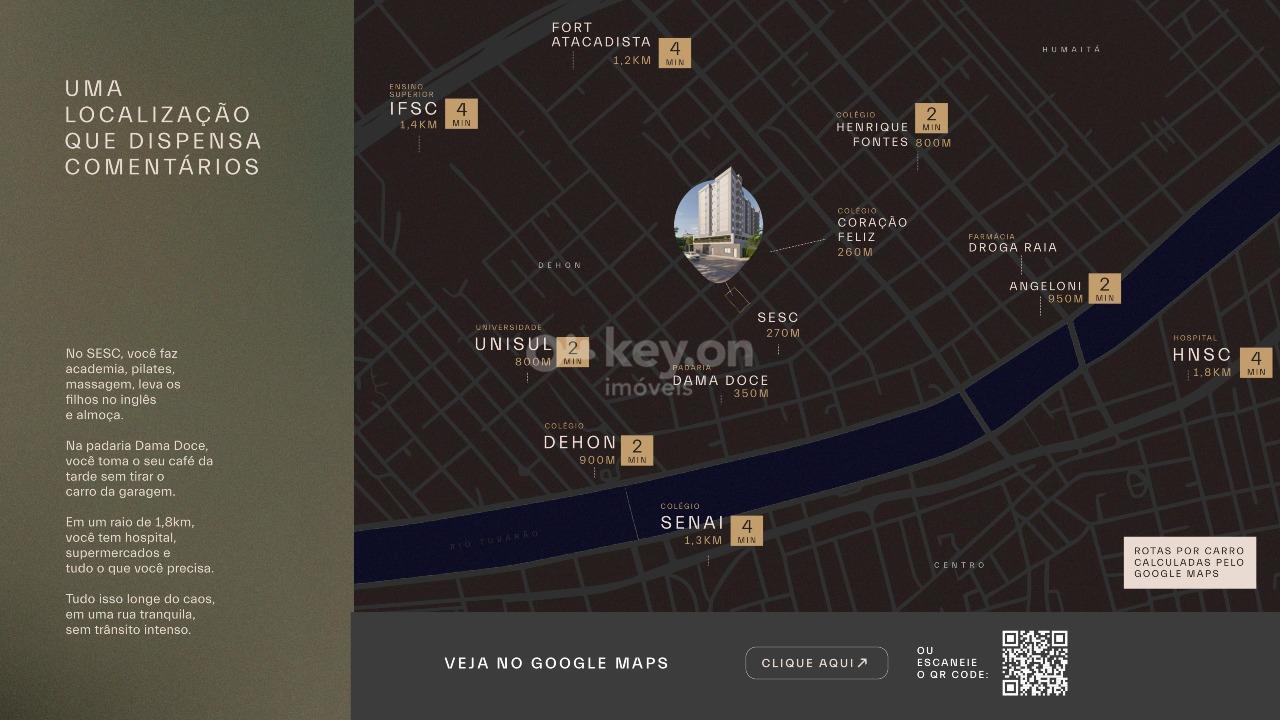This screenshot has width=1280, height=720.
Task: Click the 4 min badge beside HNSC
Action: click(x=1256, y=362)
